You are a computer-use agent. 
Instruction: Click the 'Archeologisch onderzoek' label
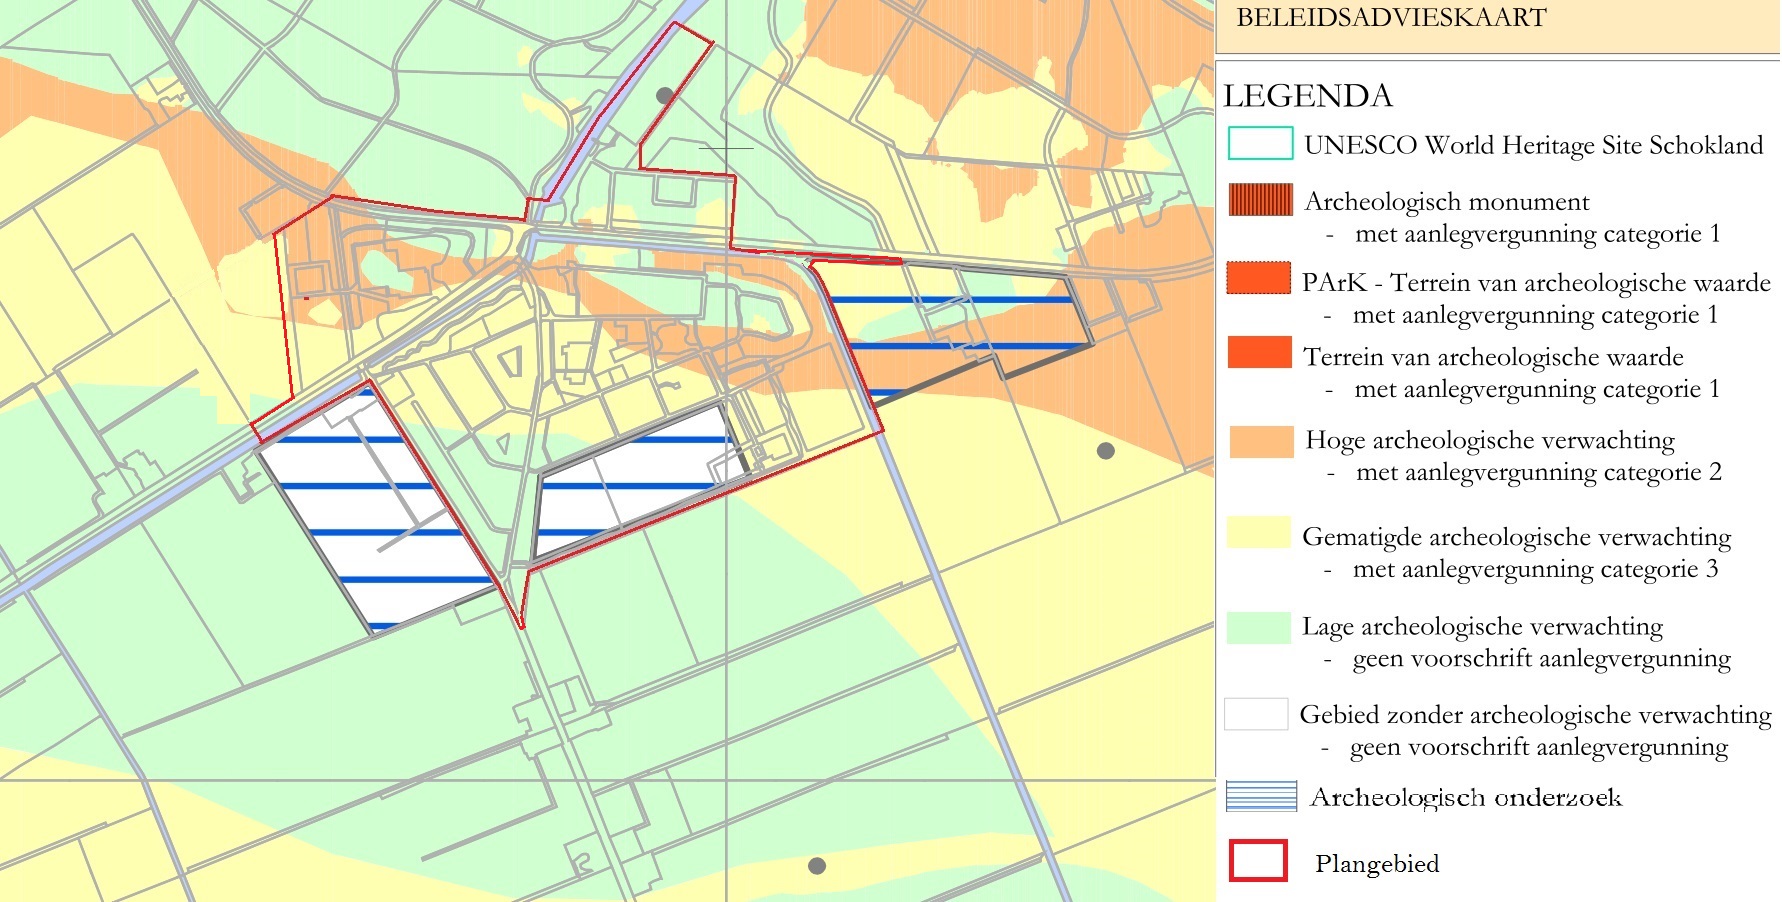pos(1466,797)
